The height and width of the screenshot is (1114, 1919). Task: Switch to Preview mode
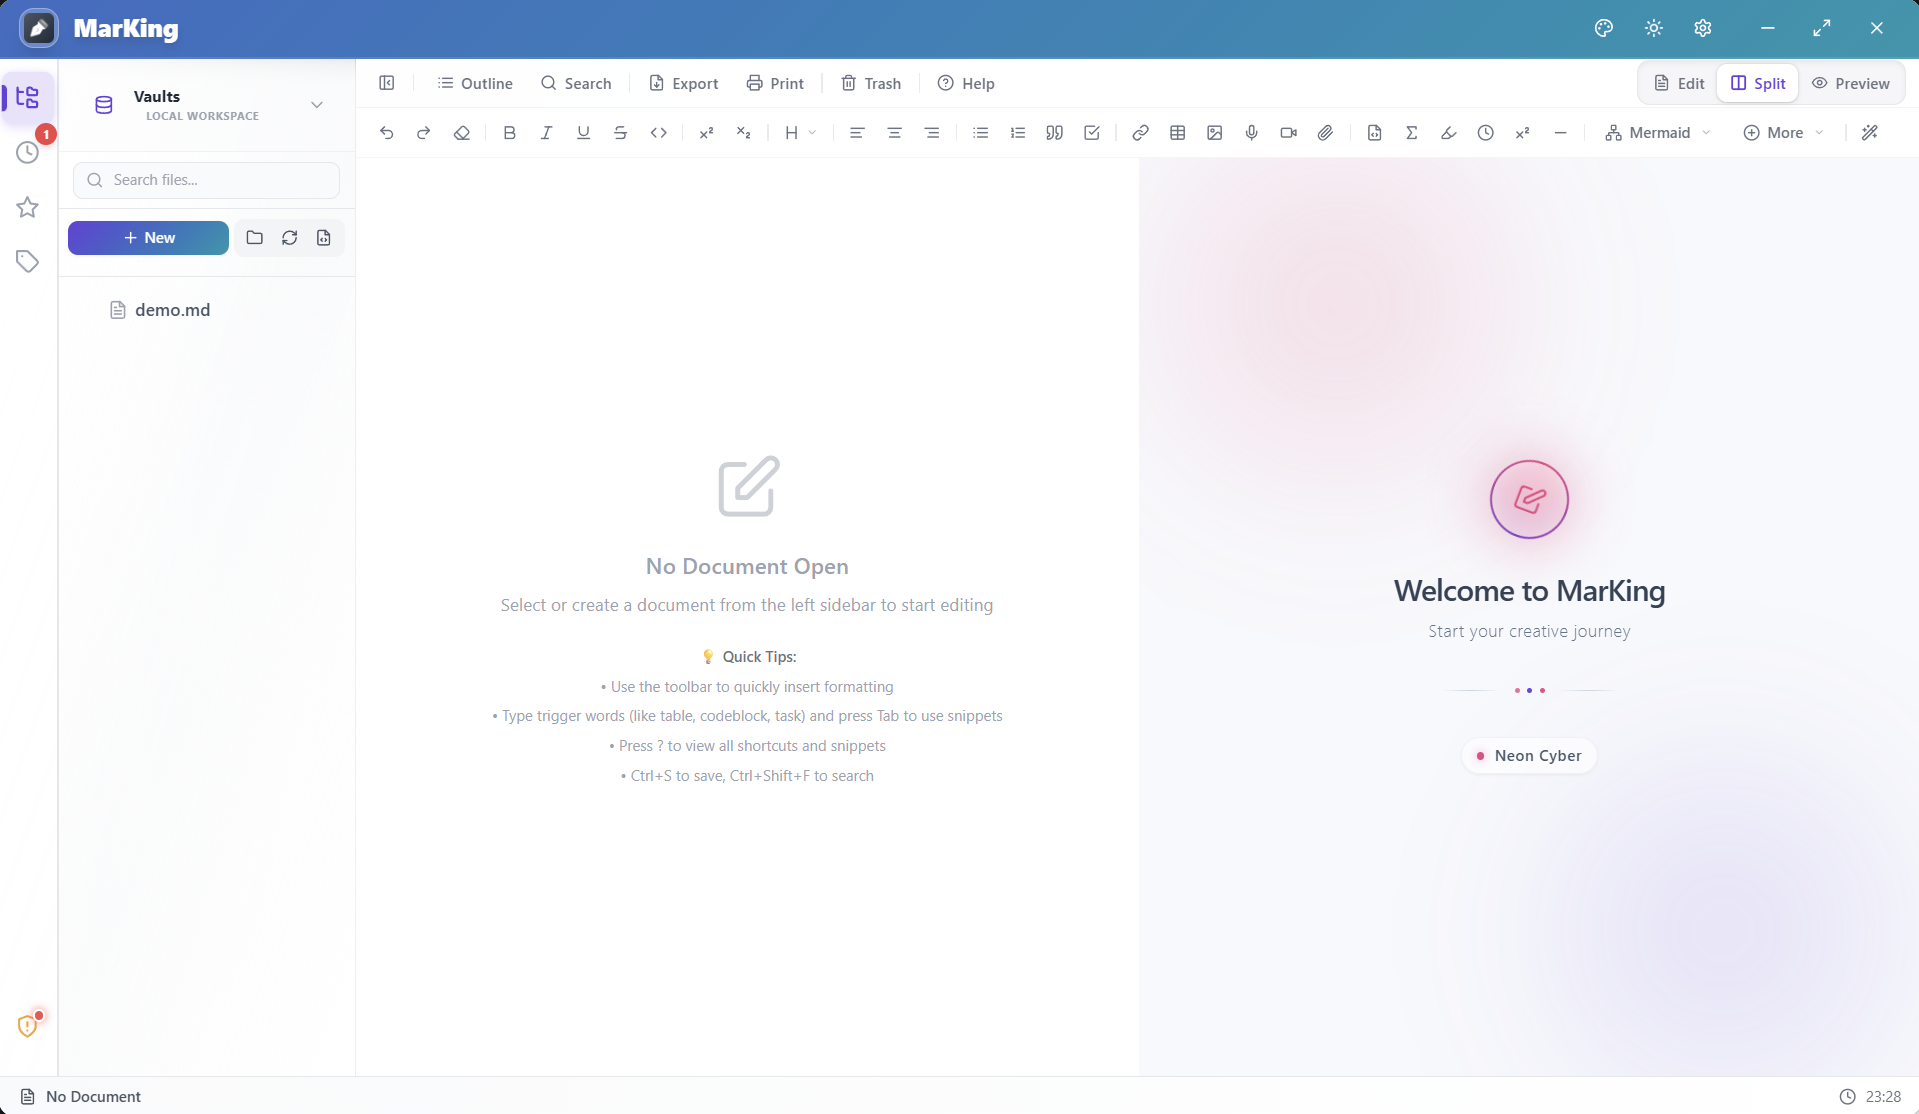(1851, 83)
